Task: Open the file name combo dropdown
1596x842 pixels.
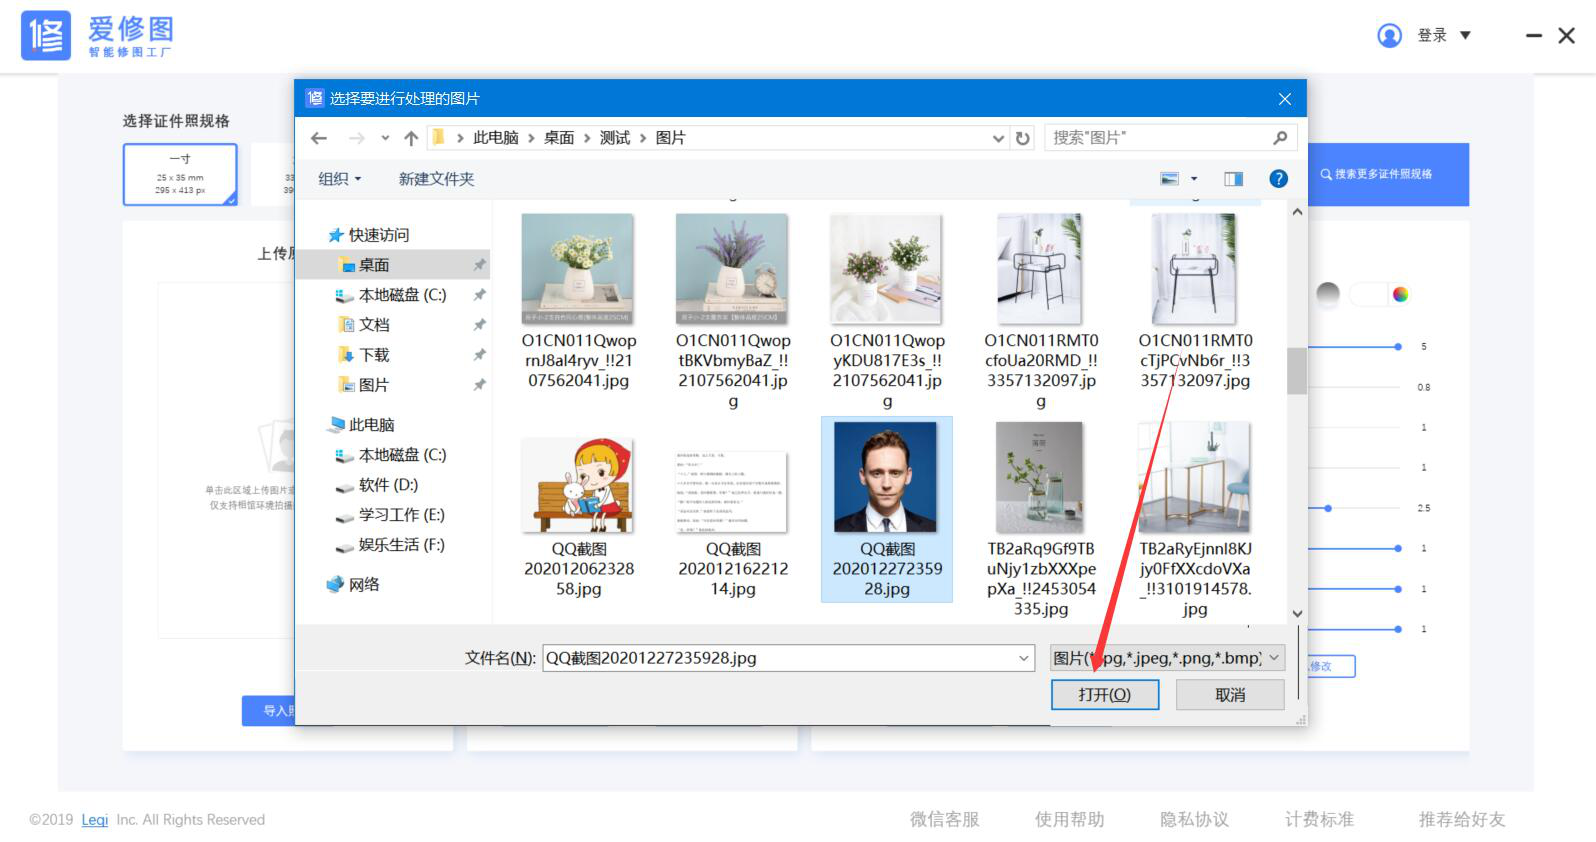Action: pos(1024,658)
